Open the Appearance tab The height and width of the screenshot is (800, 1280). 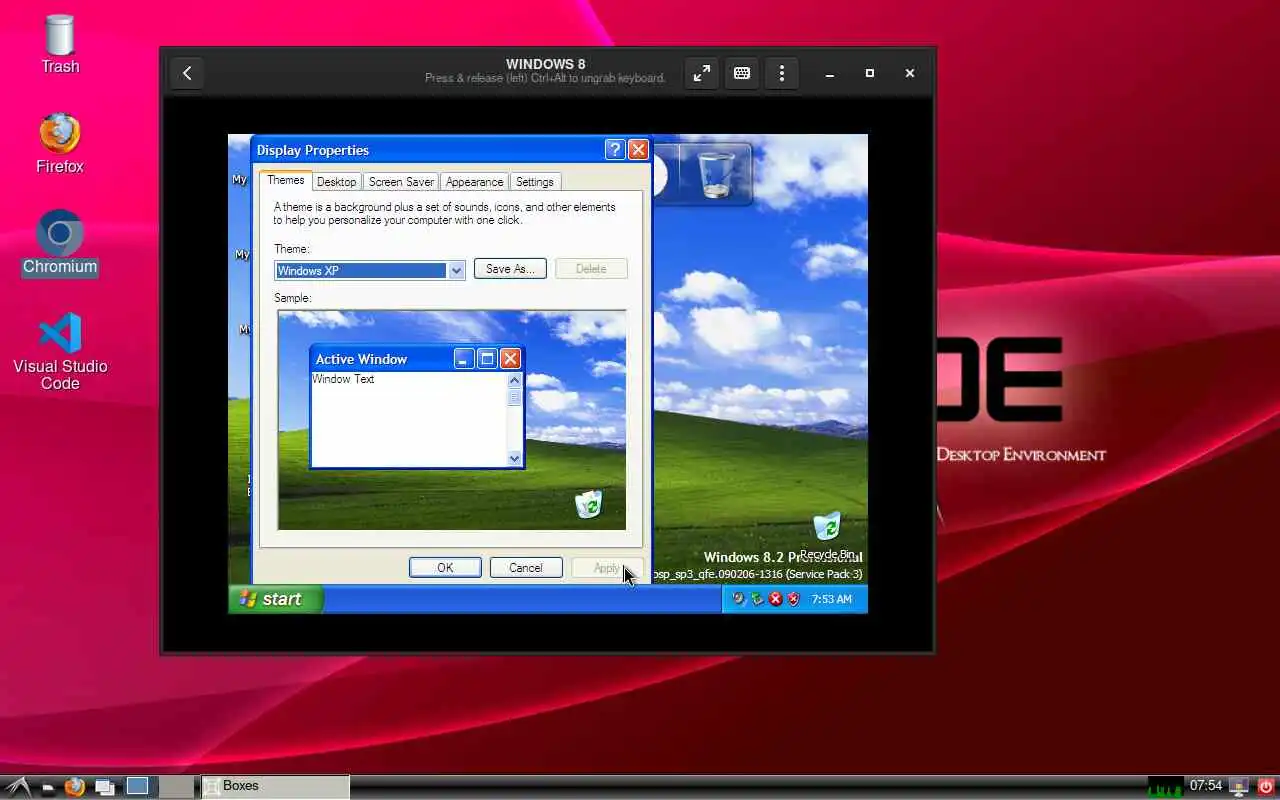tap(474, 182)
